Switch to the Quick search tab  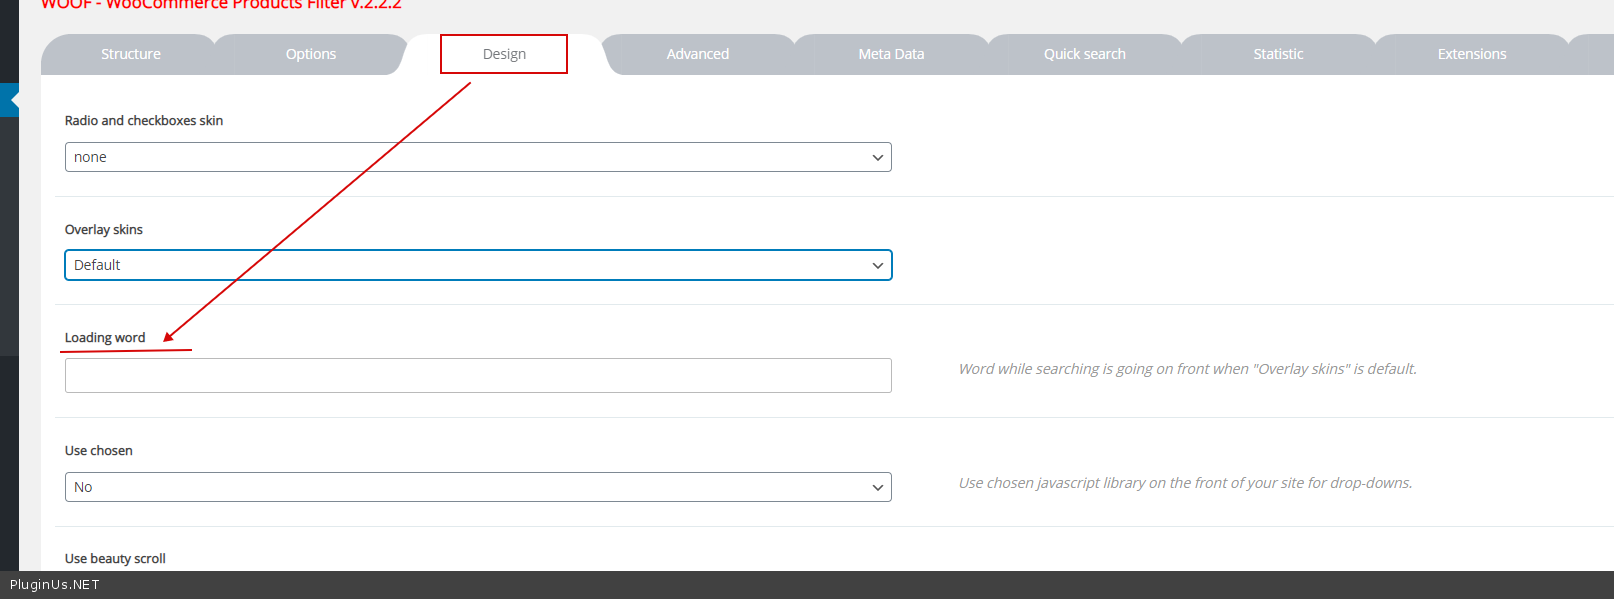point(1084,54)
